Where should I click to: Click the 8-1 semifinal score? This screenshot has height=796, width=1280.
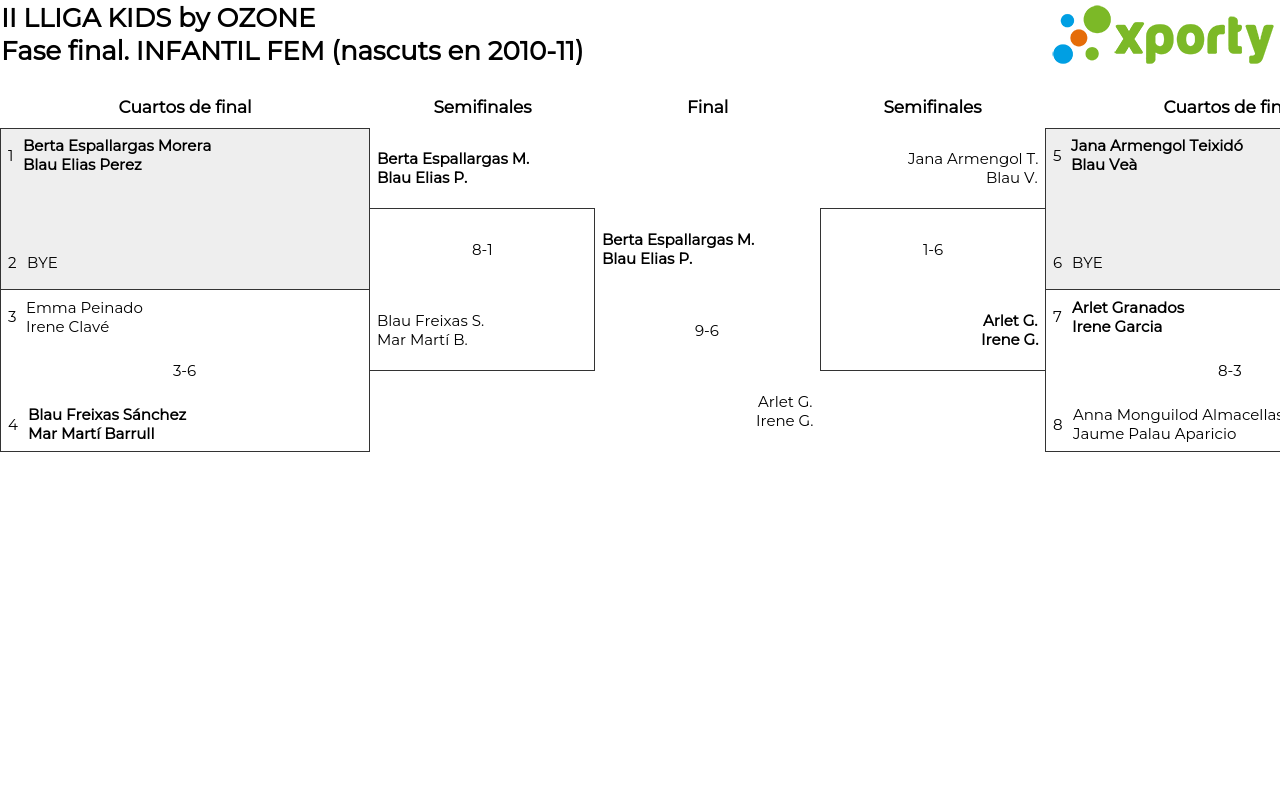(482, 250)
